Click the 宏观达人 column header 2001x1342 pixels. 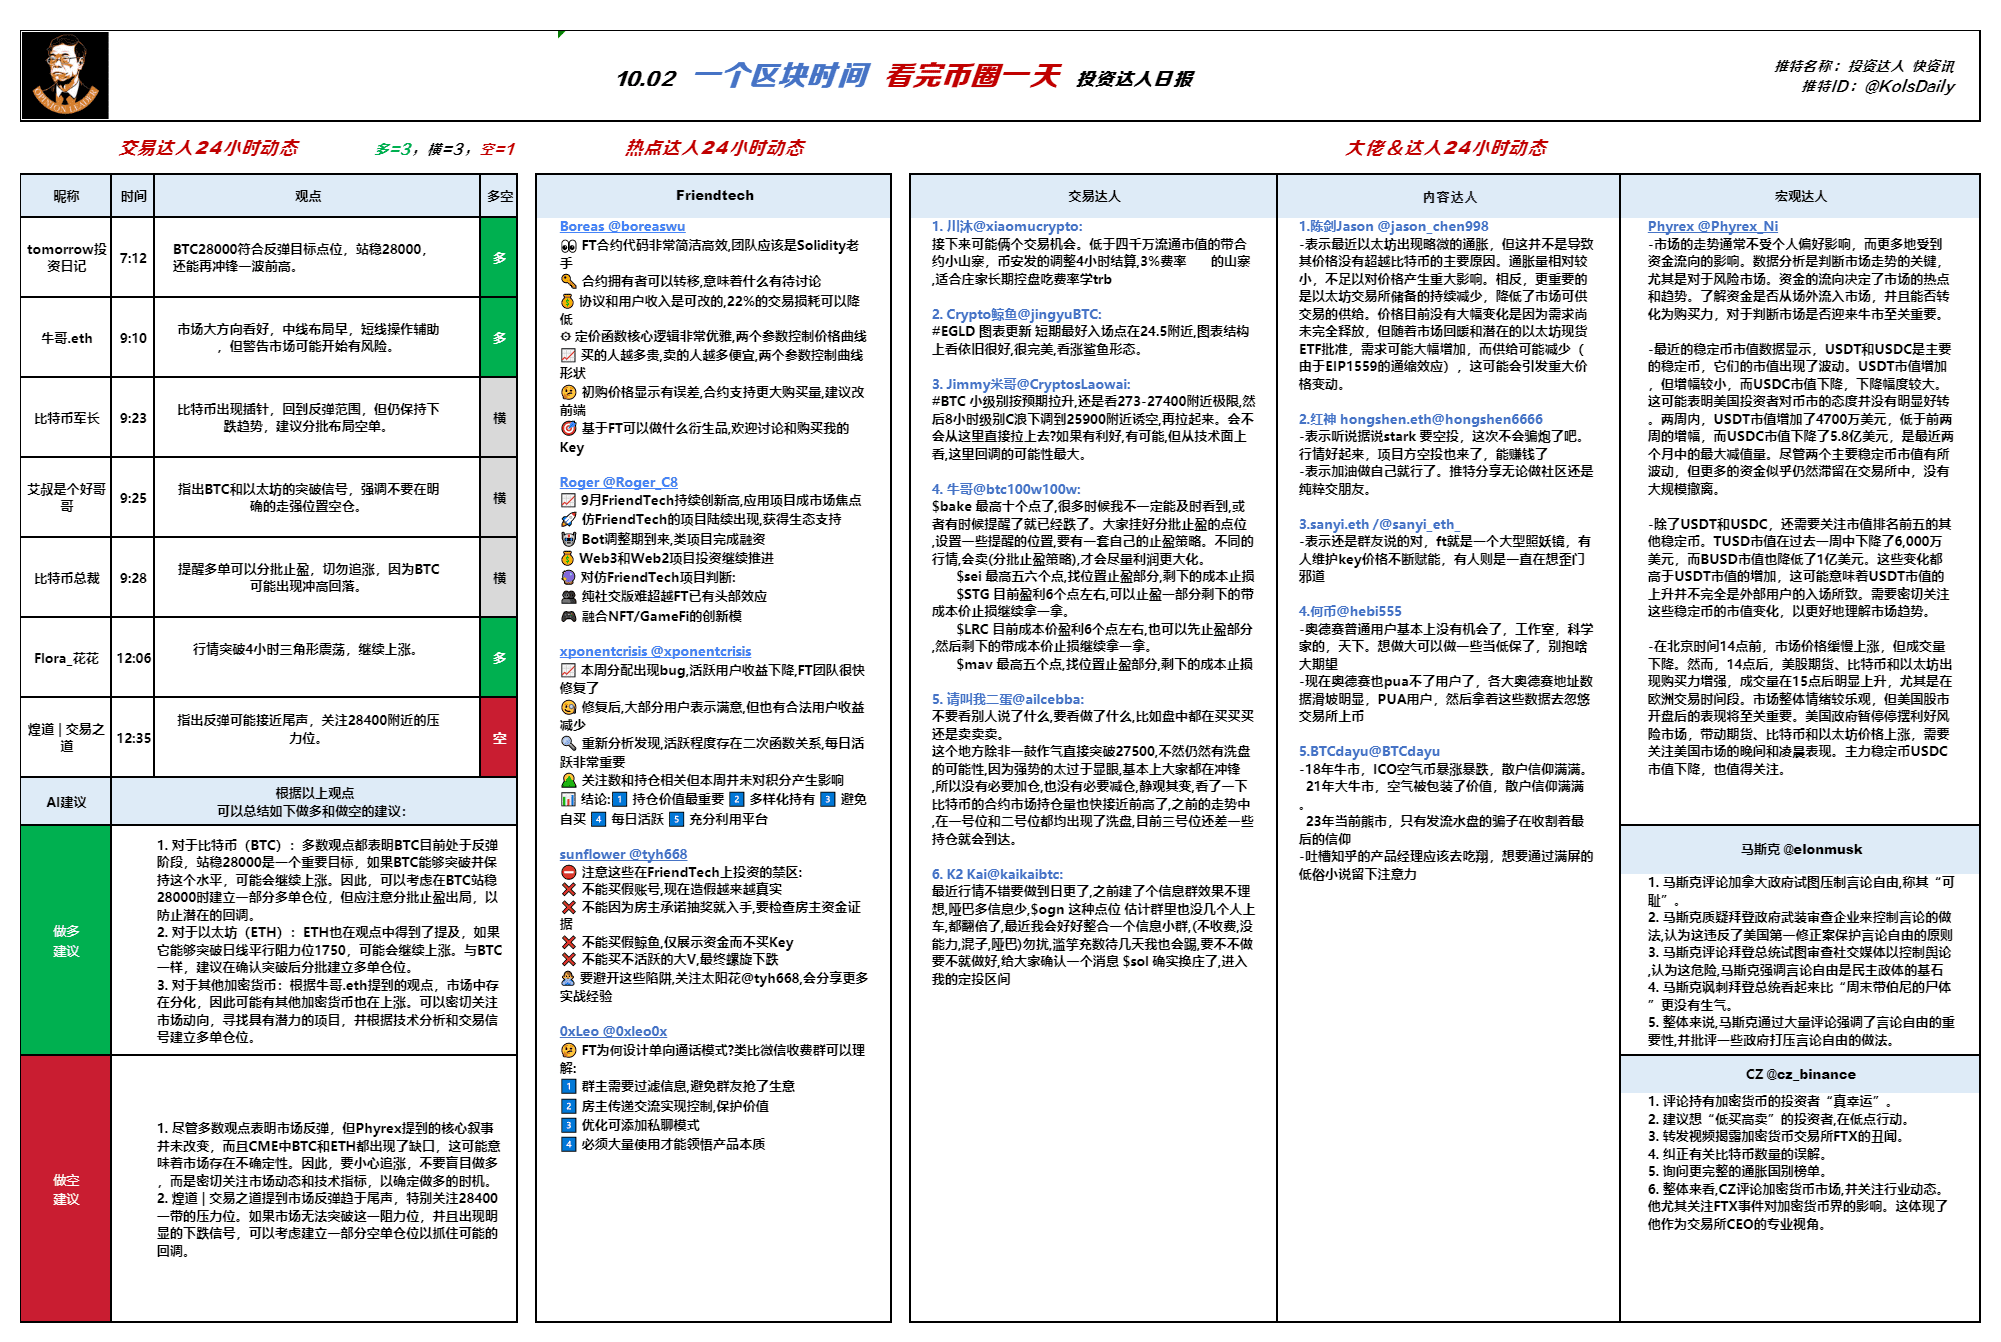coord(1800,196)
